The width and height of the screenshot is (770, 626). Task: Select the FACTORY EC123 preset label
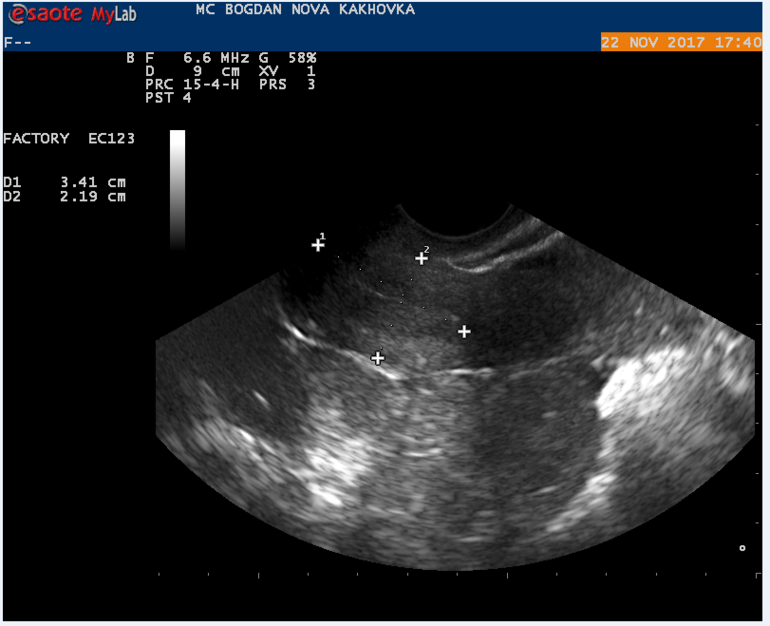(69, 139)
